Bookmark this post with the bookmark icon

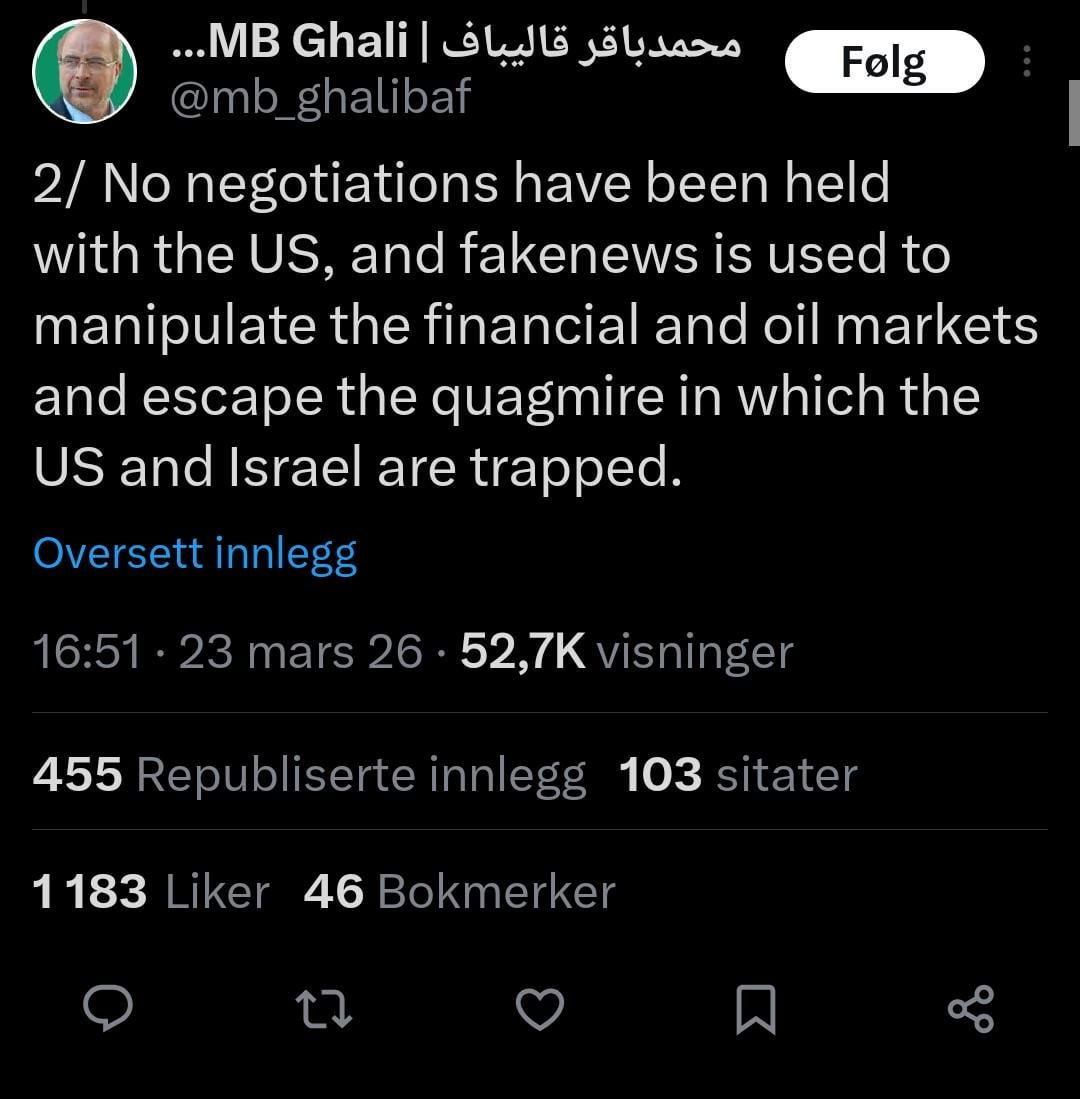pyautogui.click(x=755, y=1008)
